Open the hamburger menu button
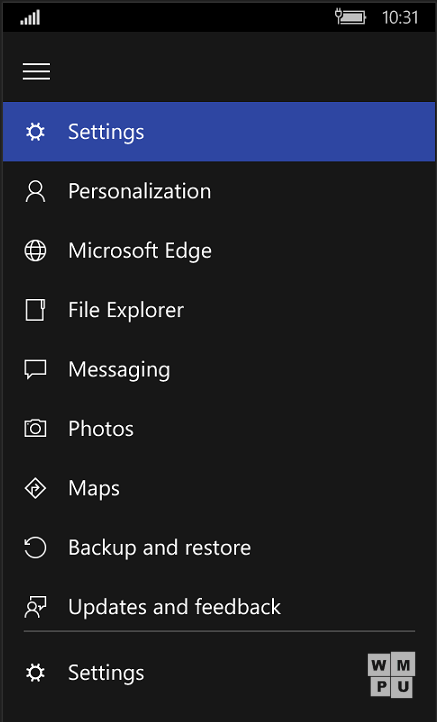This screenshot has width=437, height=722. click(x=36, y=71)
